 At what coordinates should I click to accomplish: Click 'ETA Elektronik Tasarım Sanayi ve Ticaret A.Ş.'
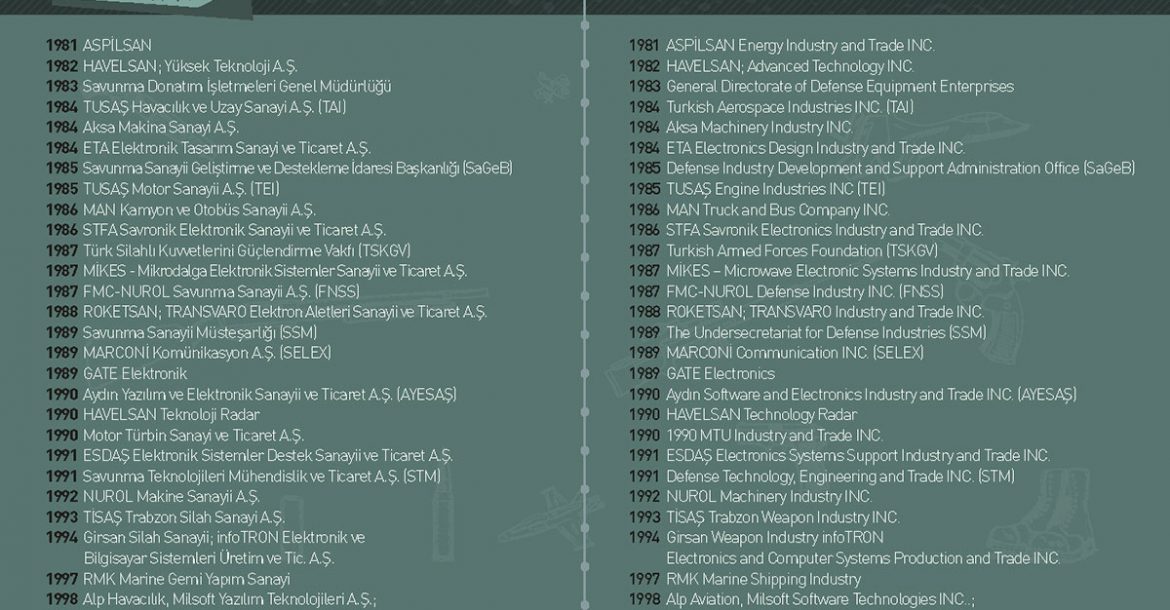click(227, 148)
